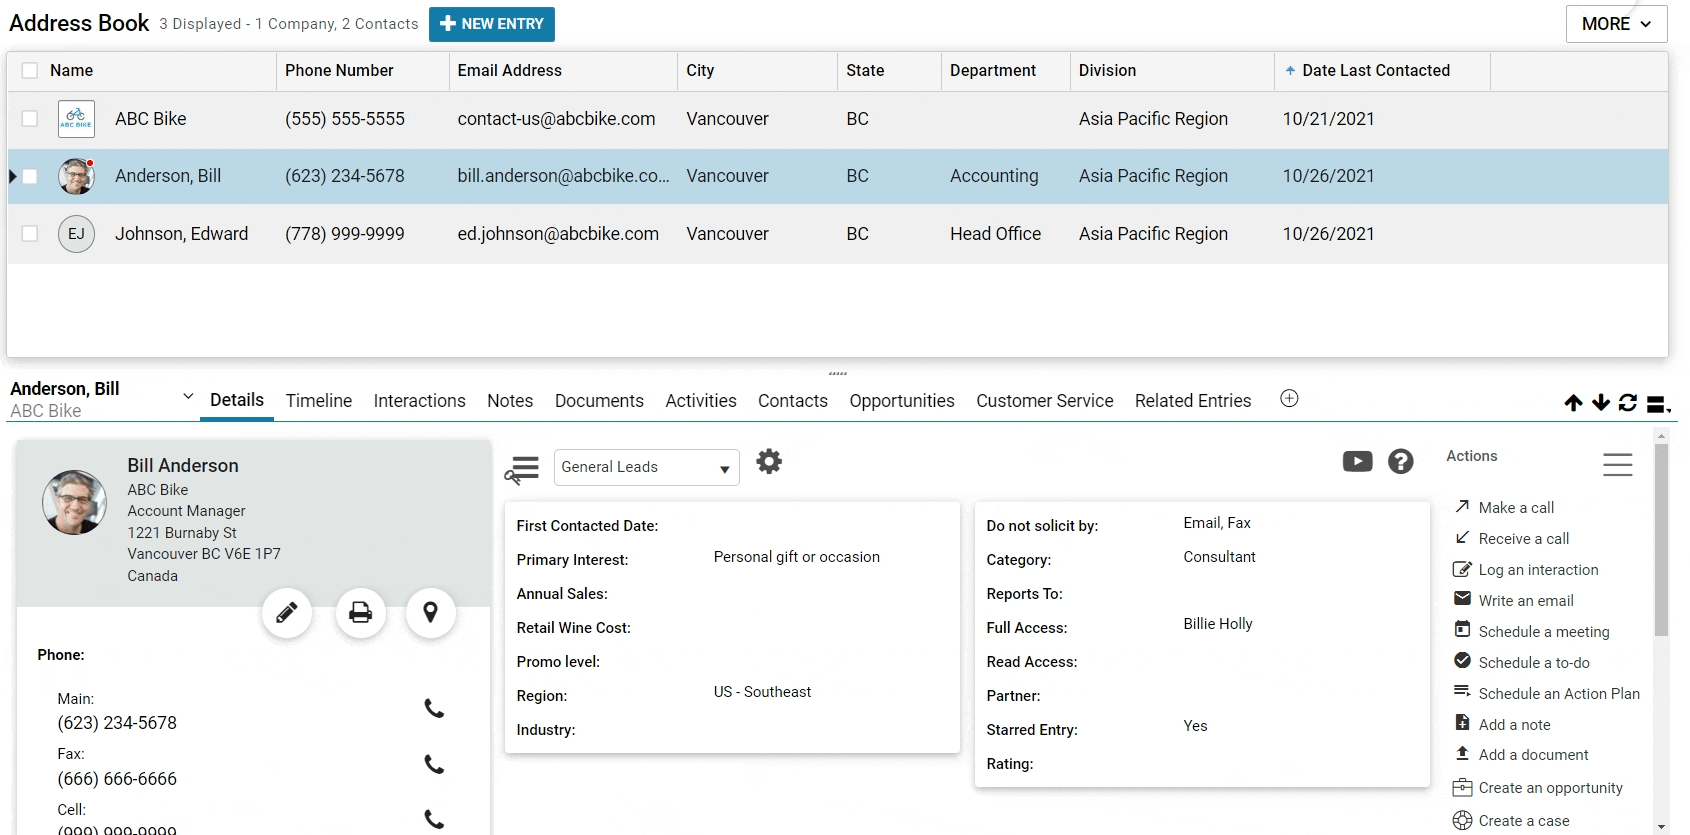Click the refresh icon in detail toolbar
The image size is (1690, 835).
pyautogui.click(x=1628, y=403)
